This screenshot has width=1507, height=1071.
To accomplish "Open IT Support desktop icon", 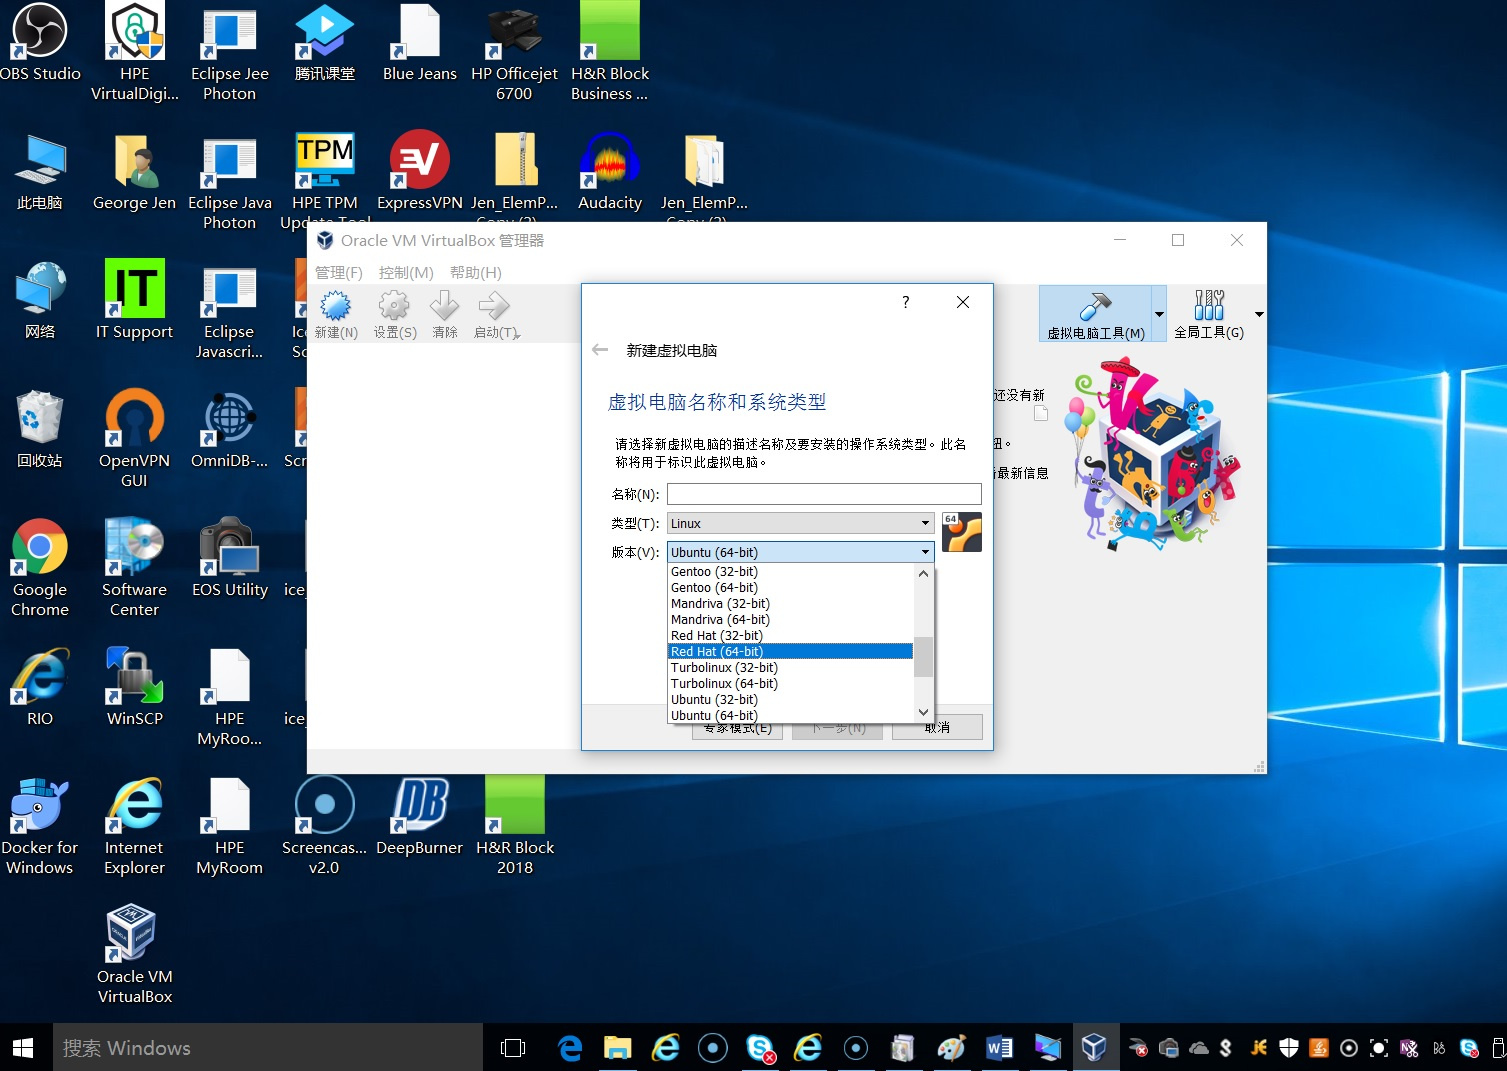I will point(134,300).
